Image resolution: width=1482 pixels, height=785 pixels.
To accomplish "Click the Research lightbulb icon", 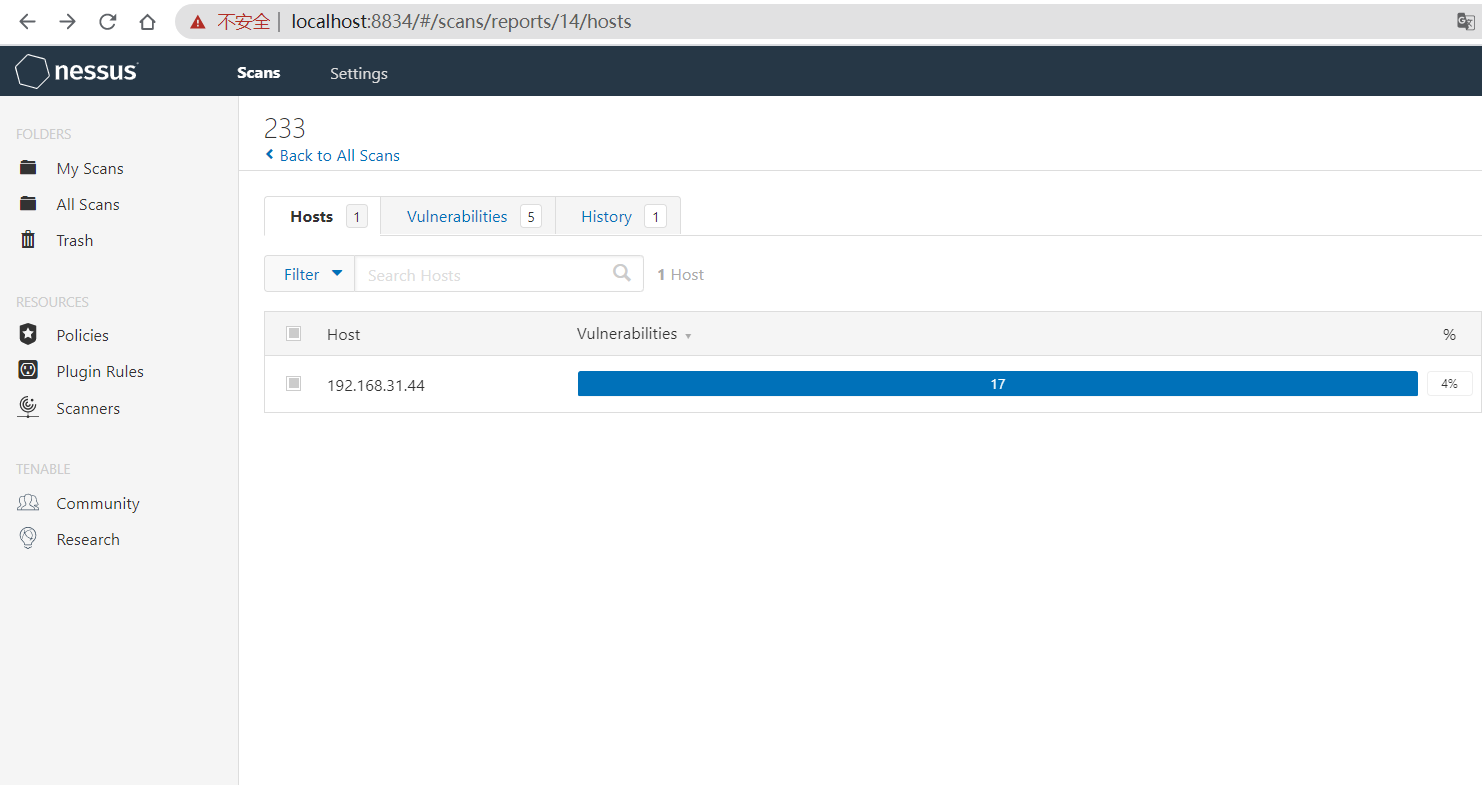I will (28, 538).
